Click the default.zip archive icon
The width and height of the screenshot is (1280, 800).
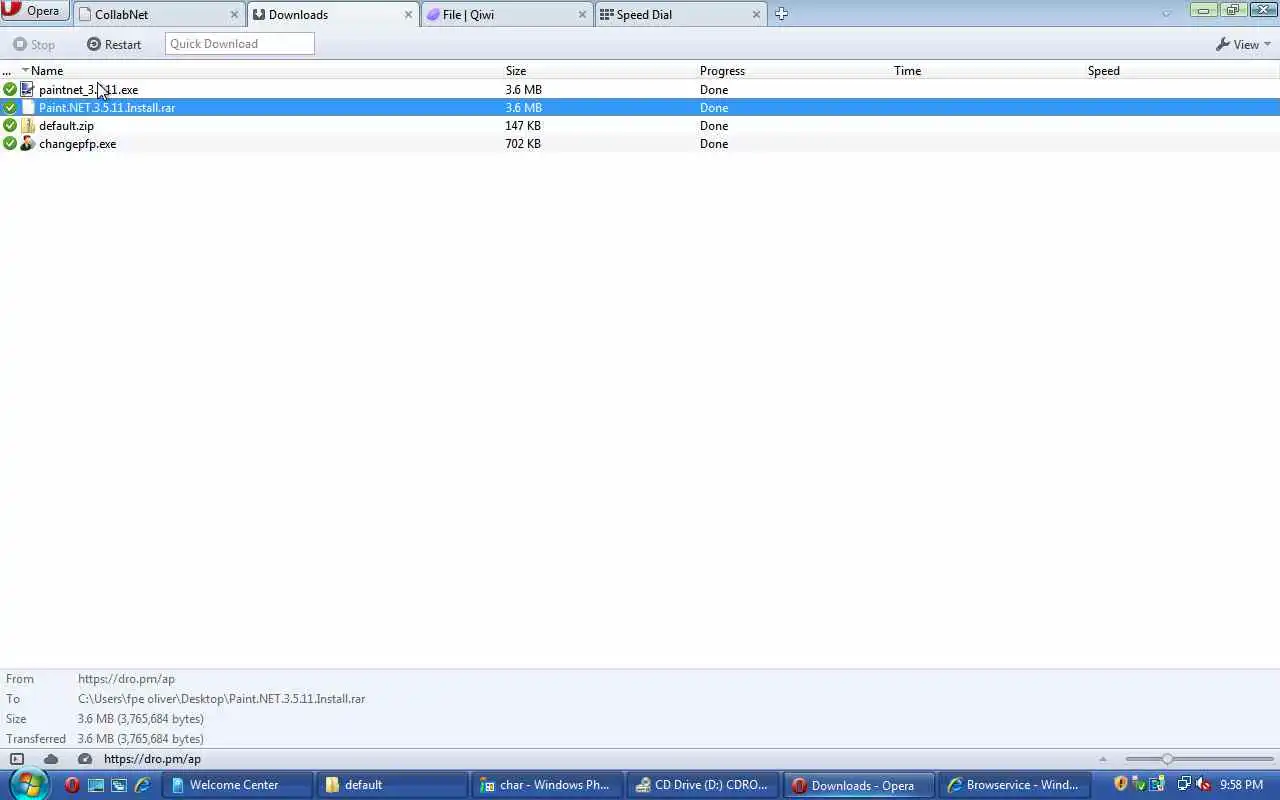point(28,126)
